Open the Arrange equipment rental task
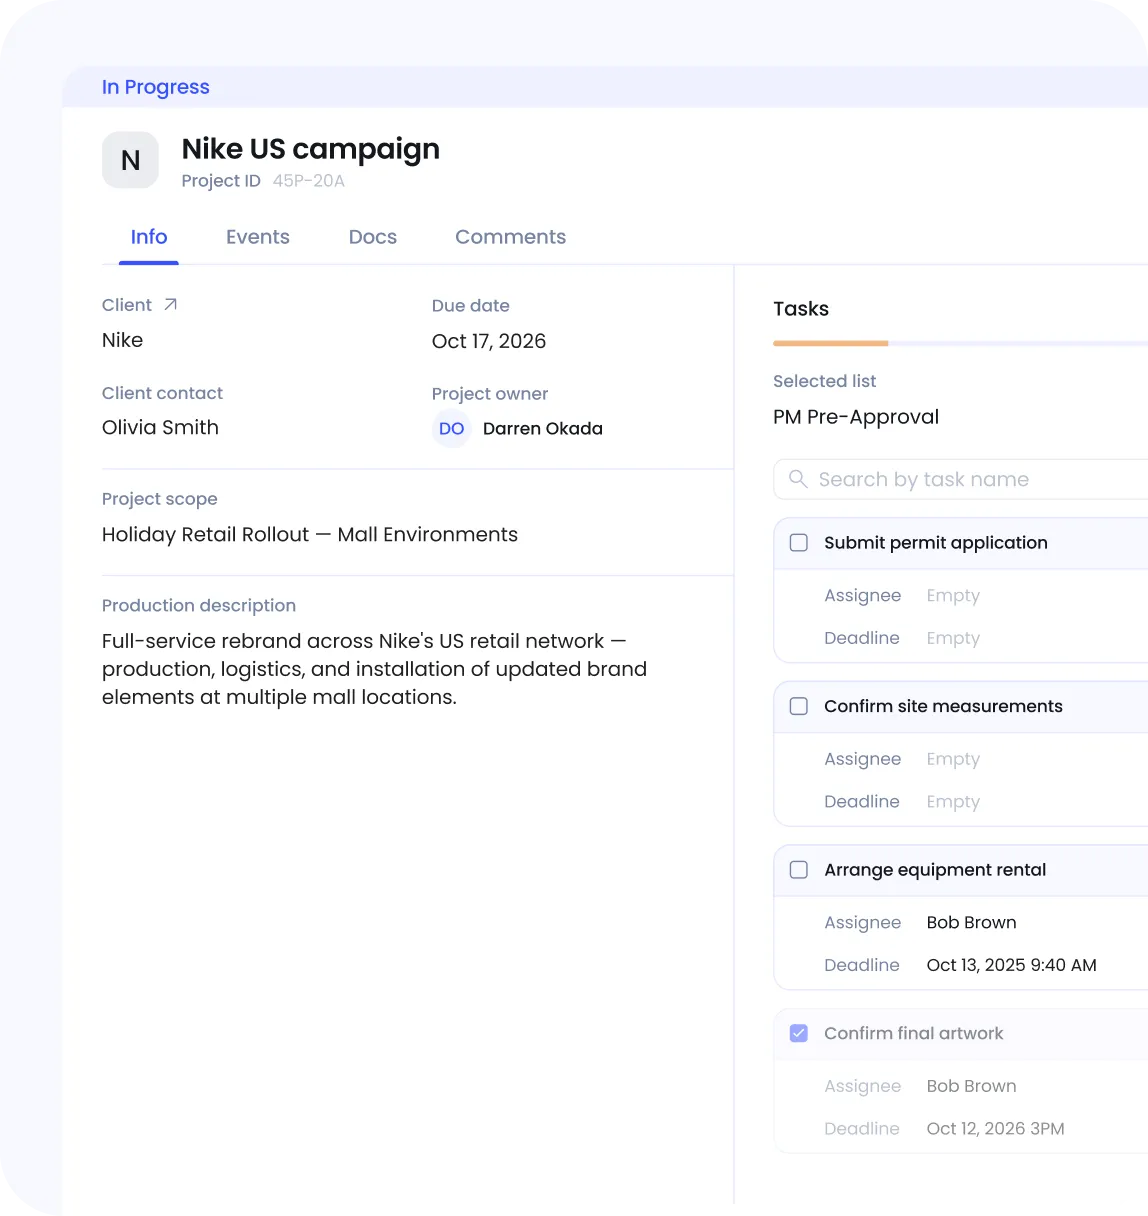The height and width of the screenshot is (1216, 1148). (935, 870)
